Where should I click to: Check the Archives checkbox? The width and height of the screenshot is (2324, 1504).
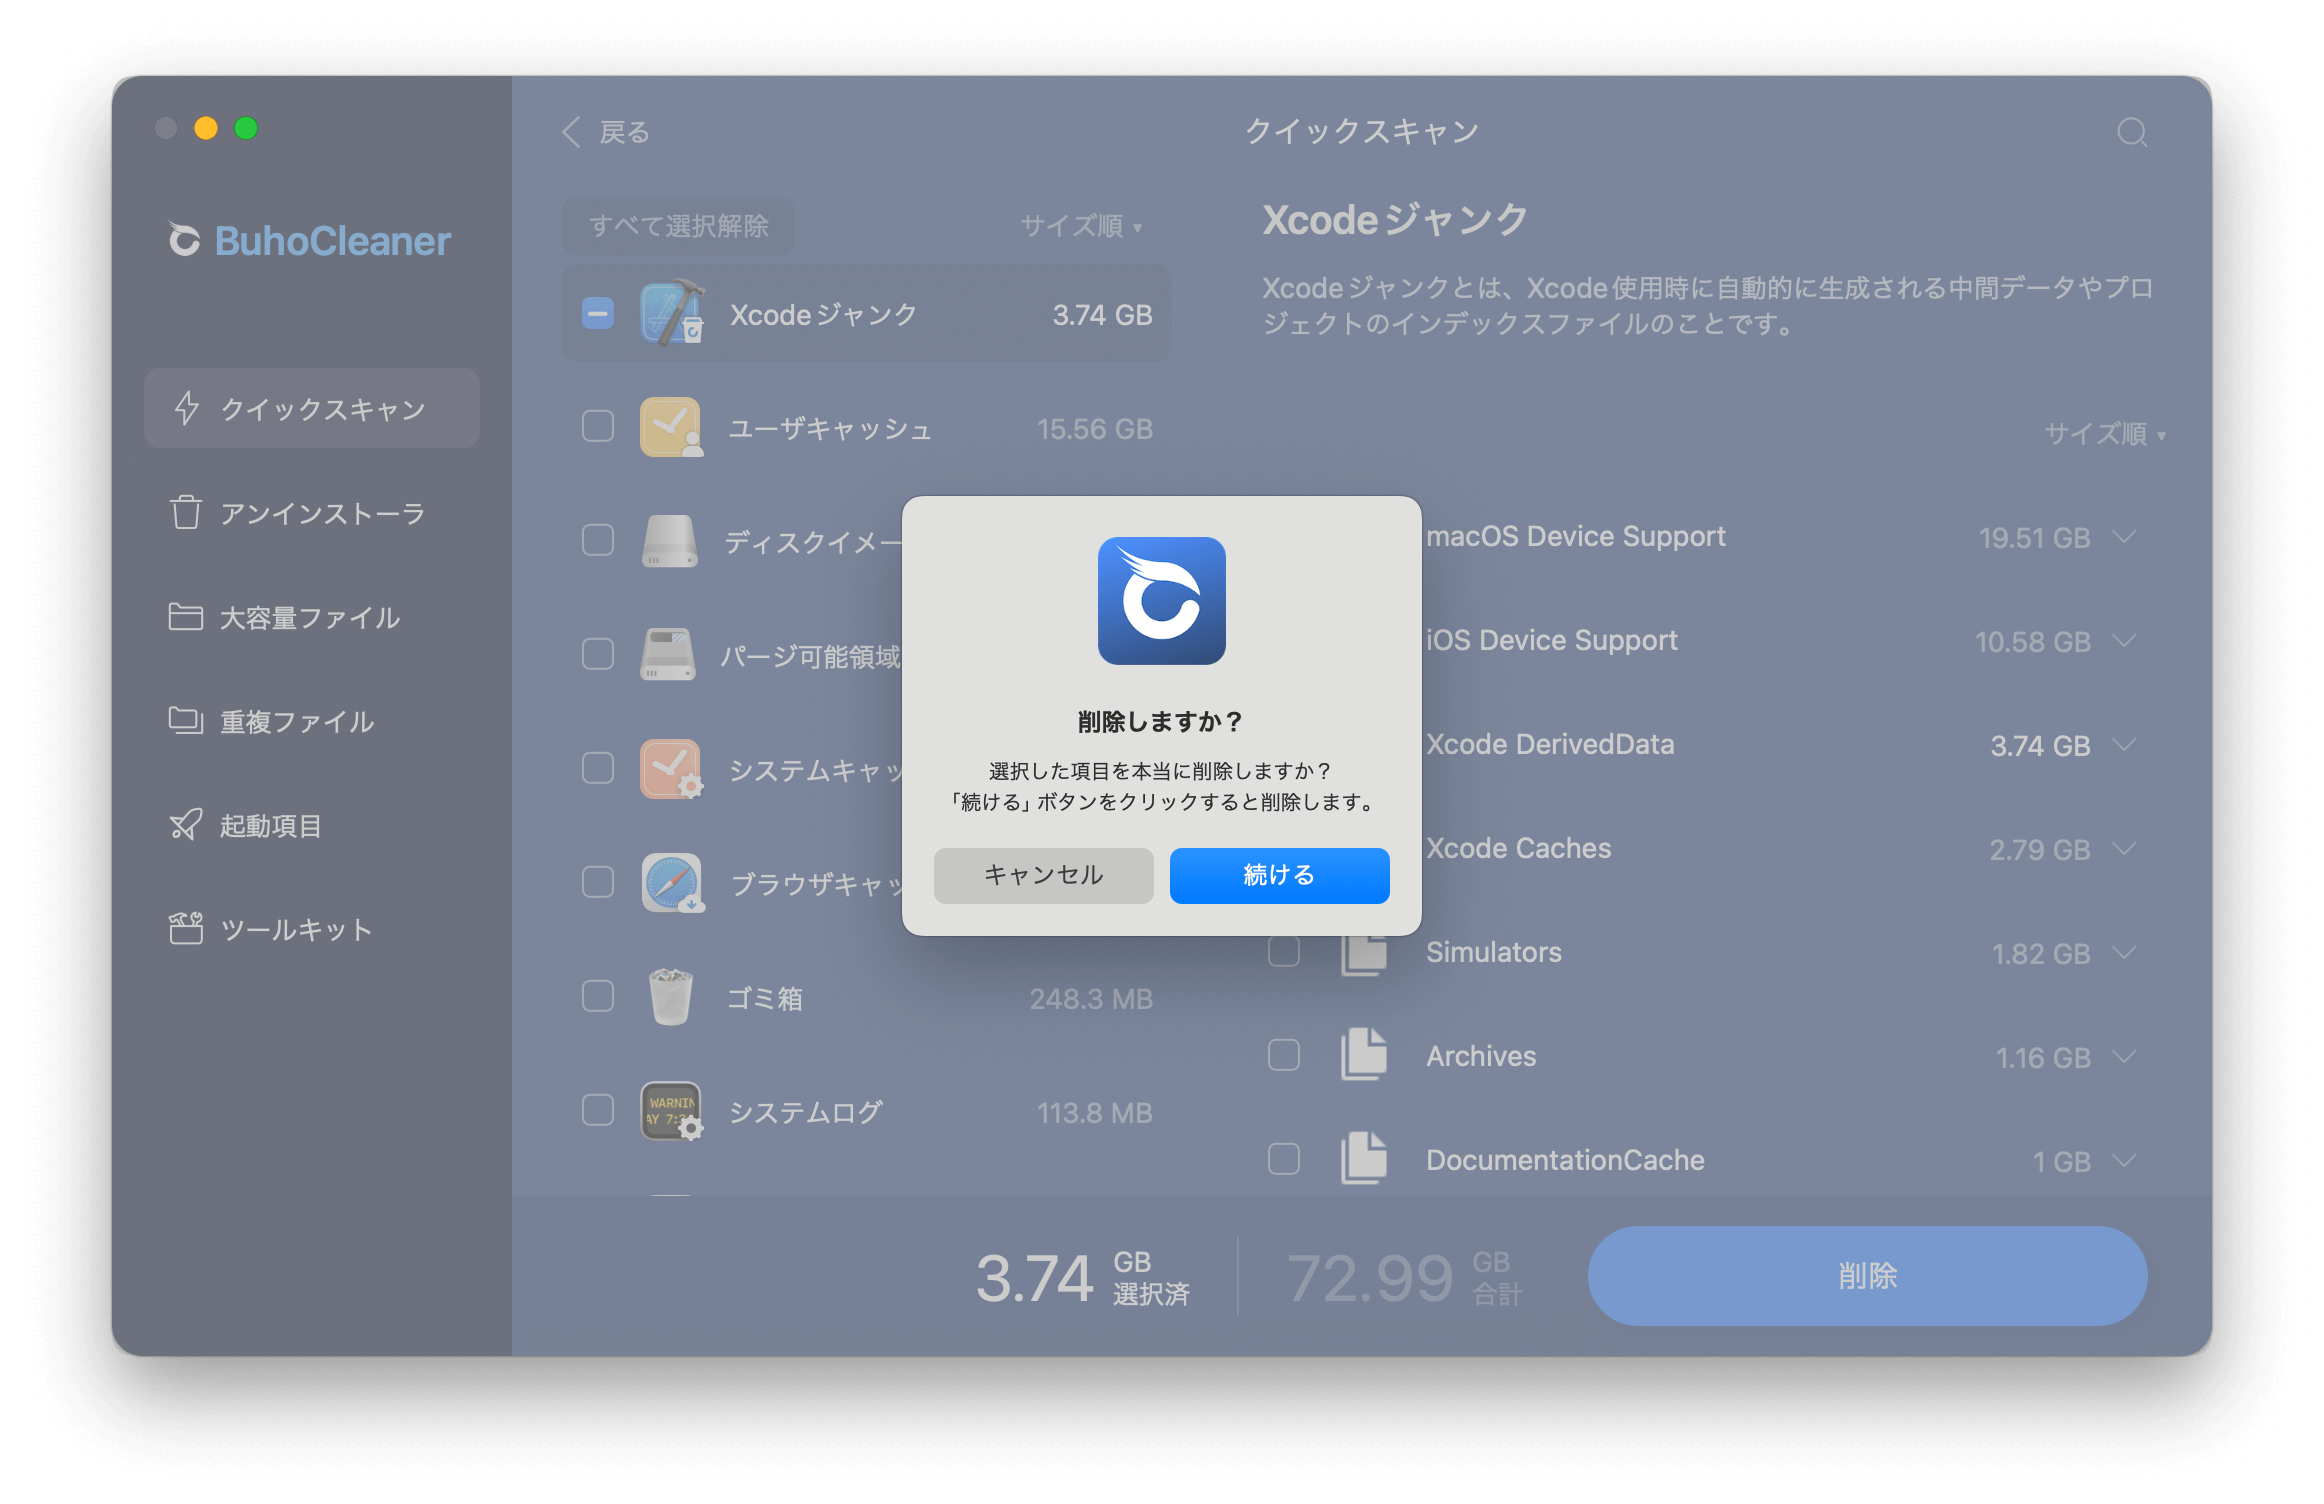coord(1284,1055)
